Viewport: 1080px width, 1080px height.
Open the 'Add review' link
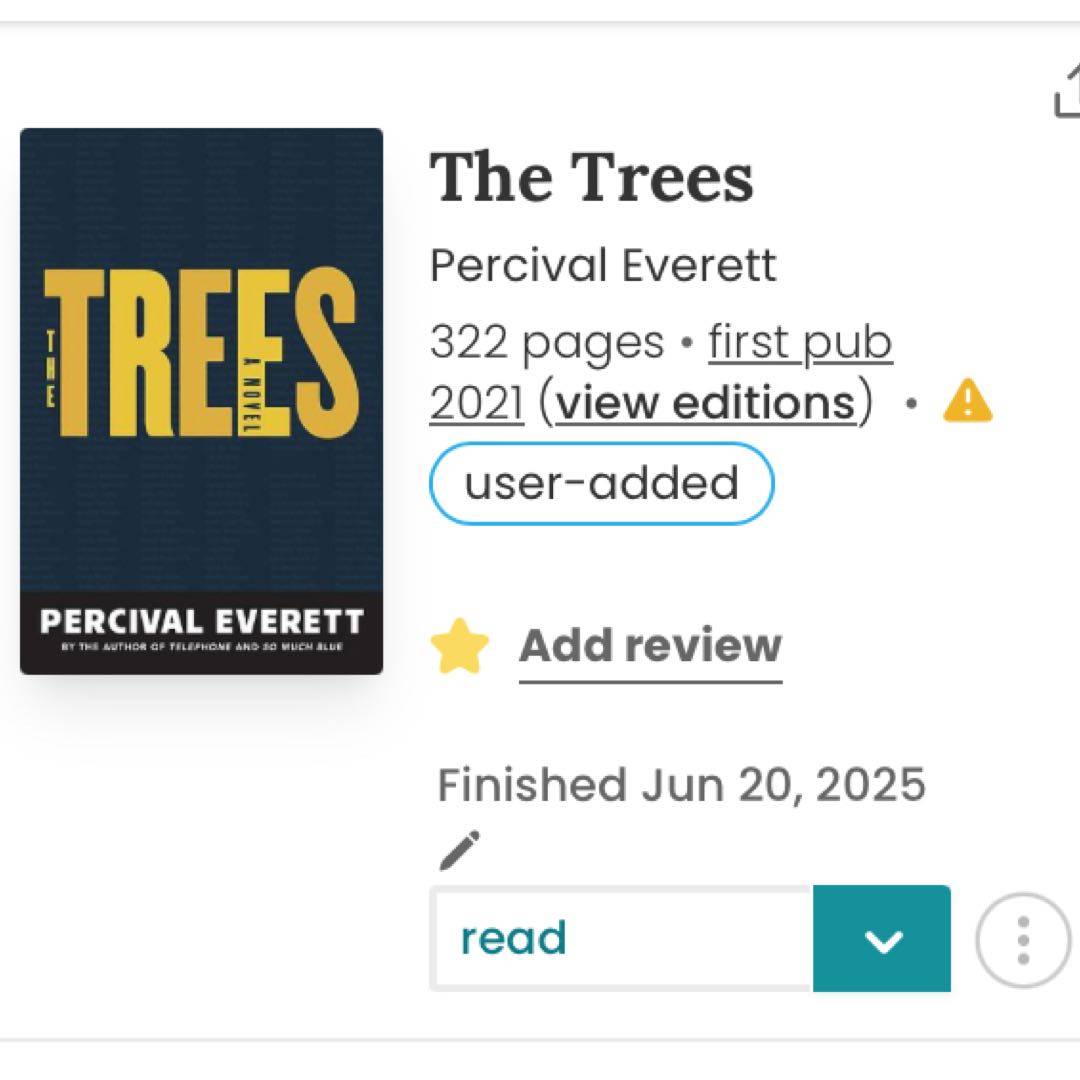click(650, 646)
